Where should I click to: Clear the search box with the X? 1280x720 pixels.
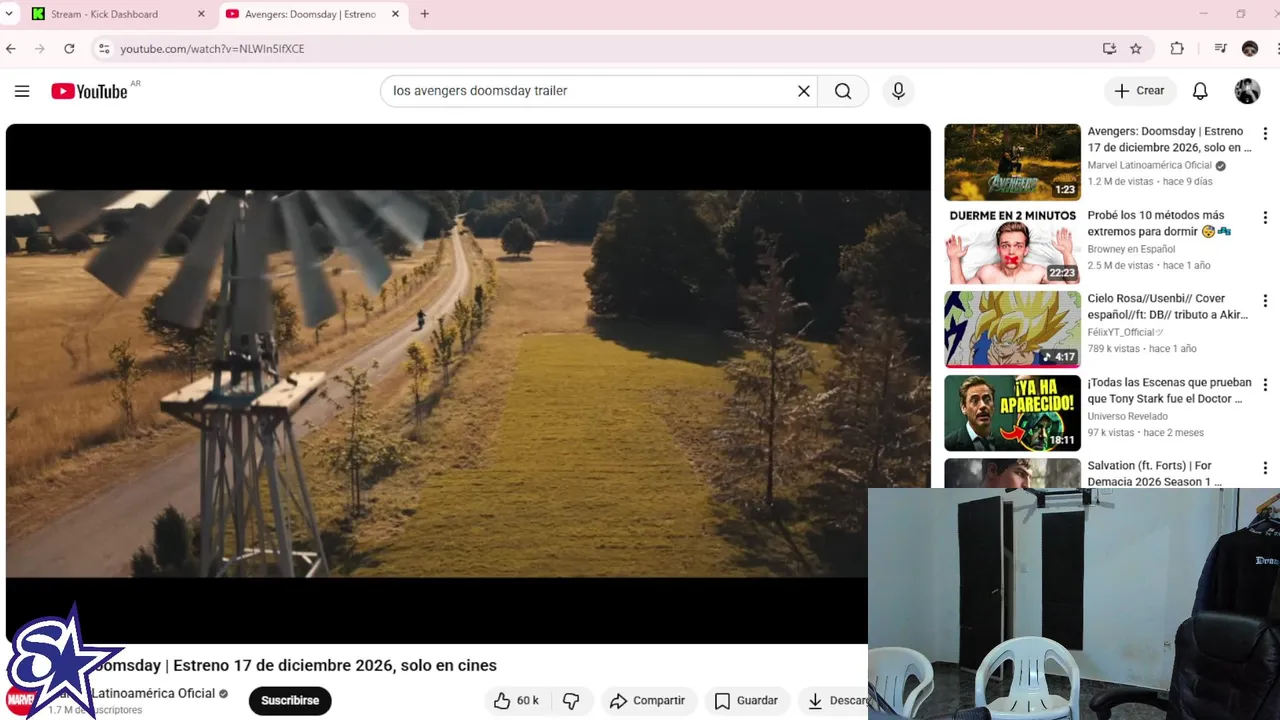pyautogui.click(x=803, y=91)
